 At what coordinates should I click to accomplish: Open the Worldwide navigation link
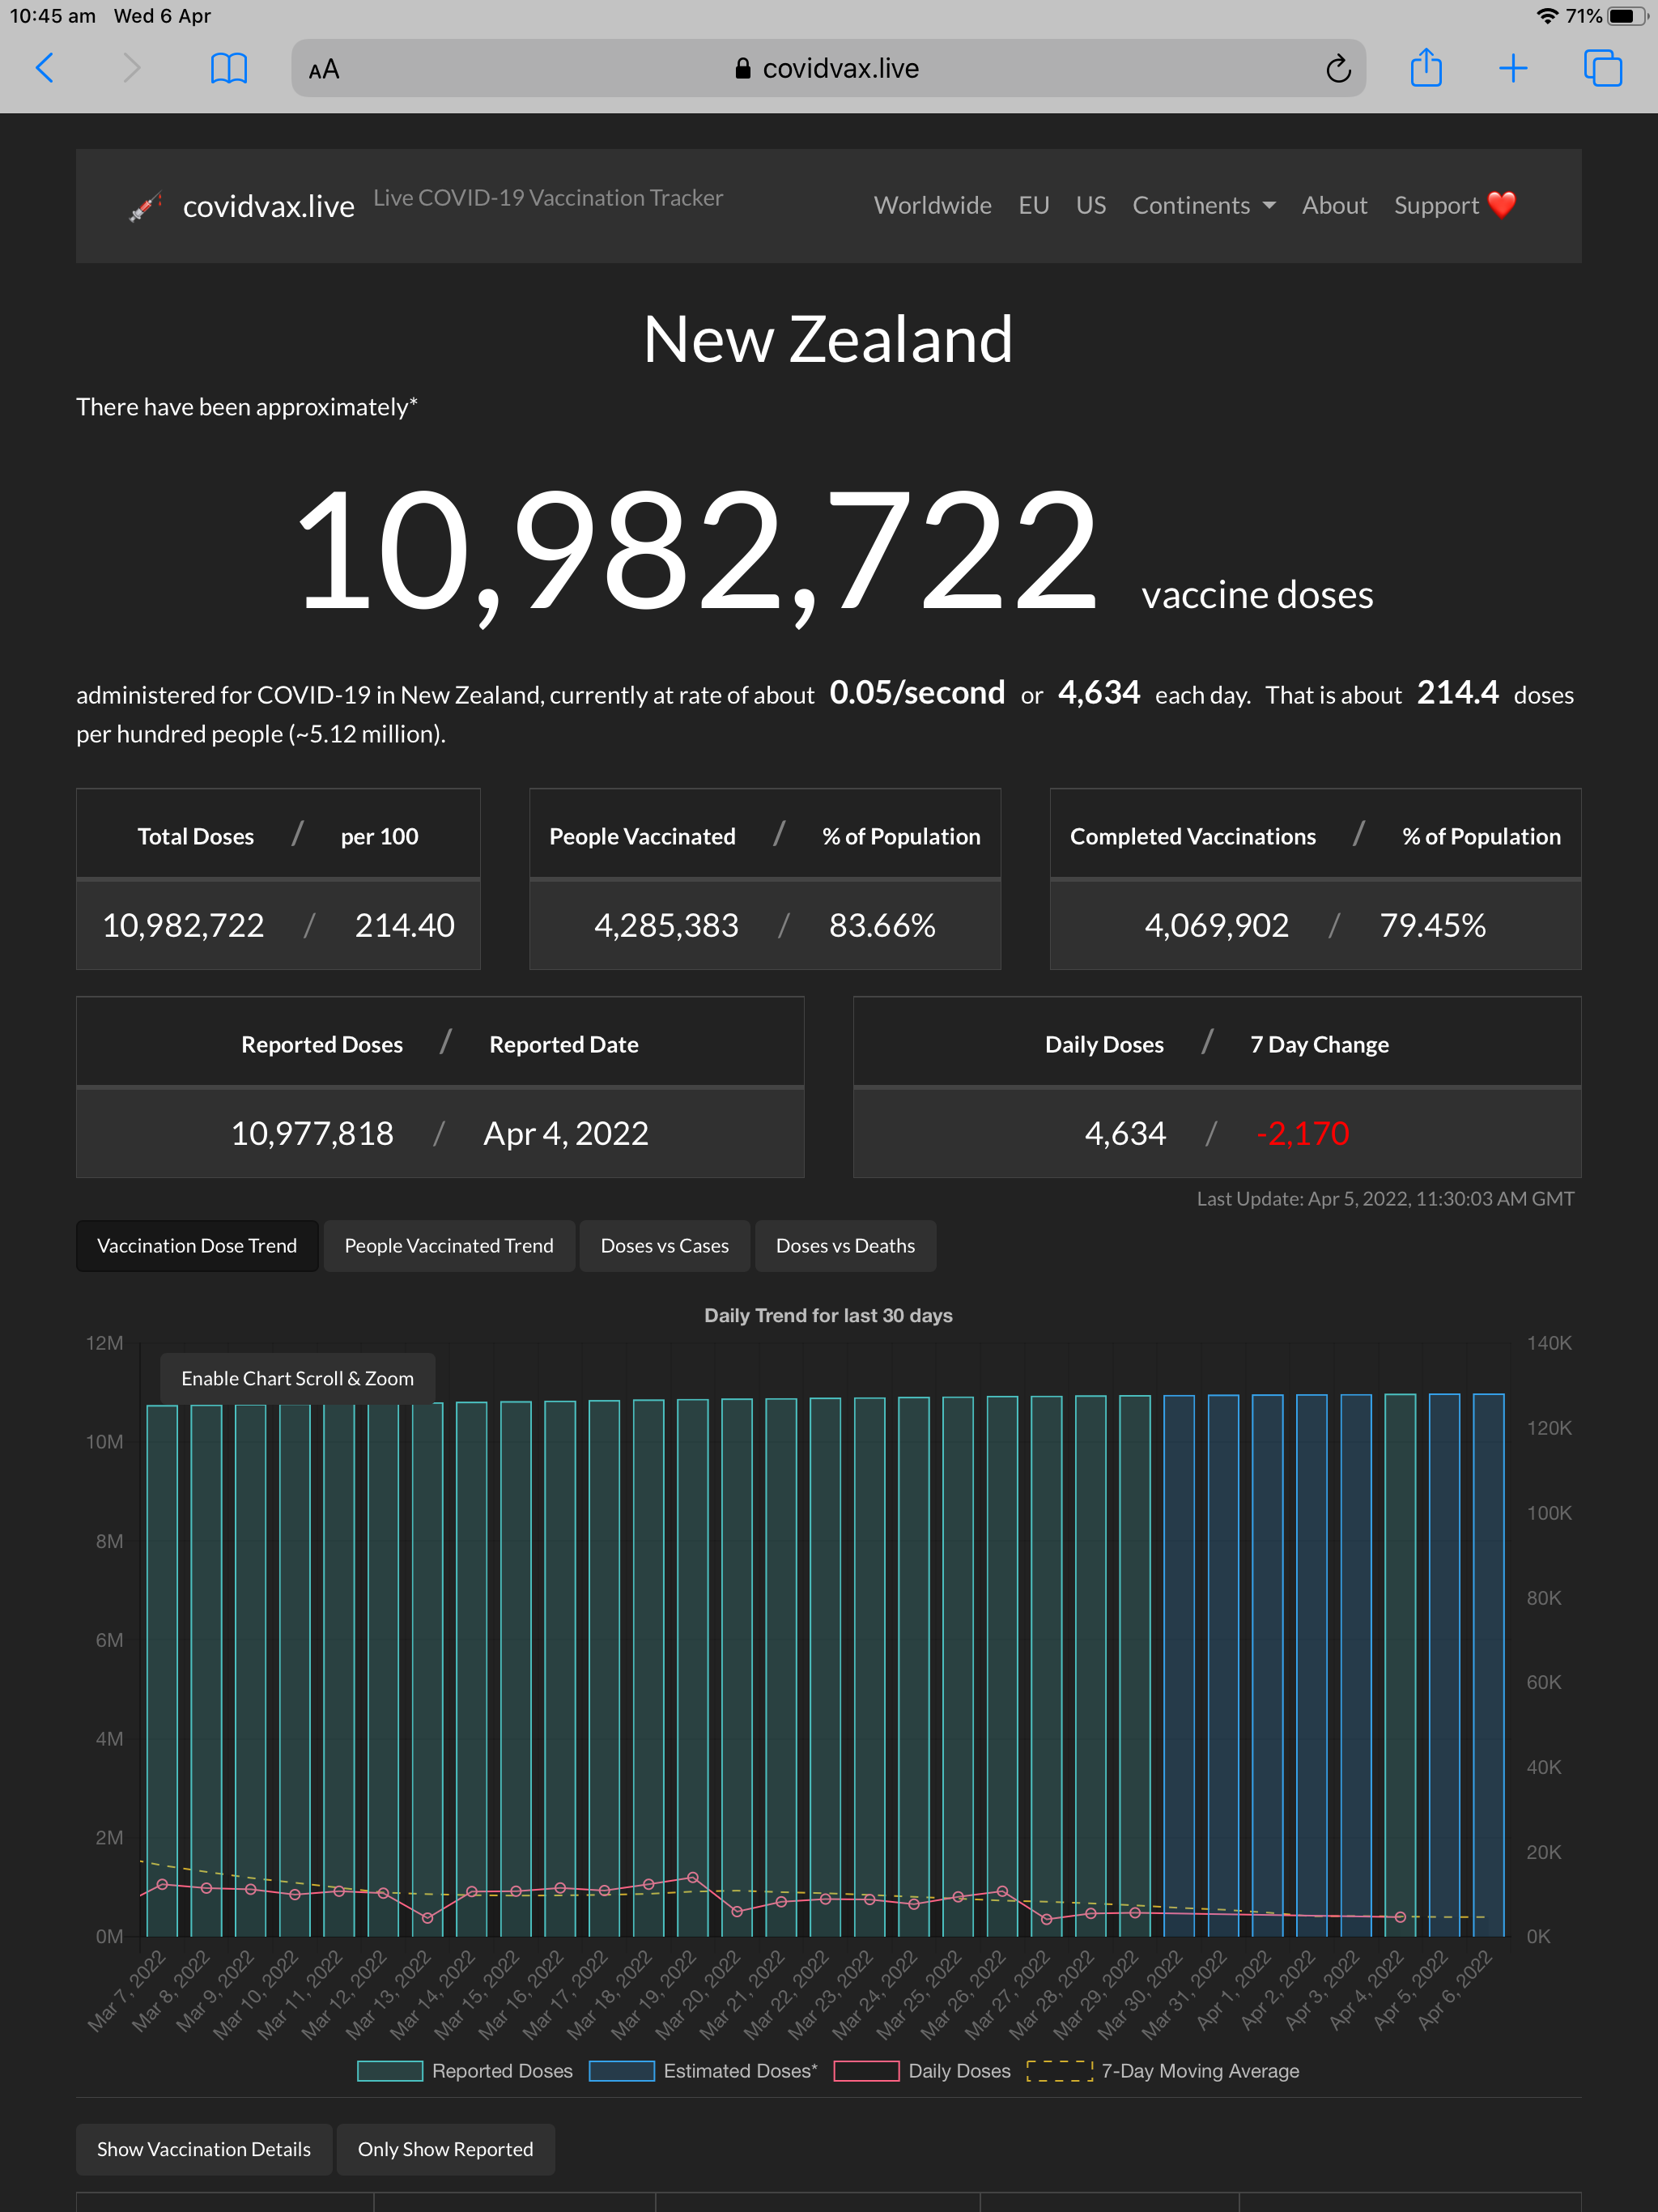click(x=932, y=205)
